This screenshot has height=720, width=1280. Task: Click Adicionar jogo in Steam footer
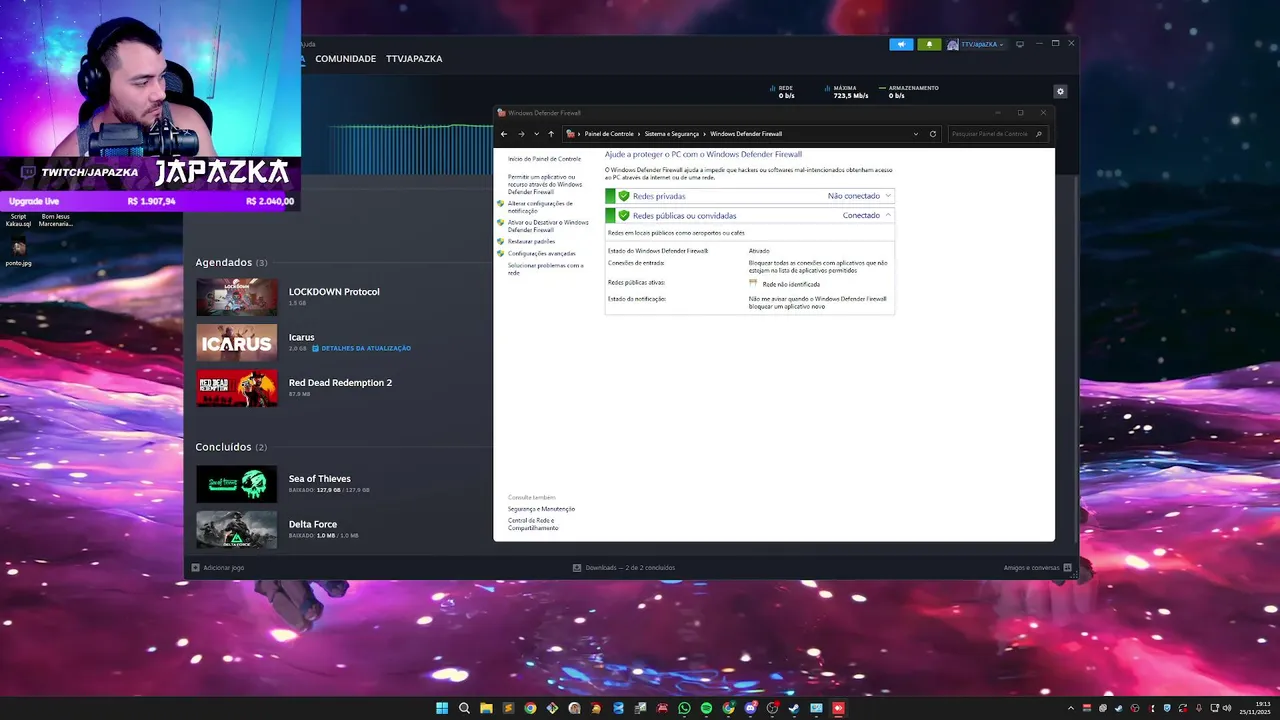218,567
